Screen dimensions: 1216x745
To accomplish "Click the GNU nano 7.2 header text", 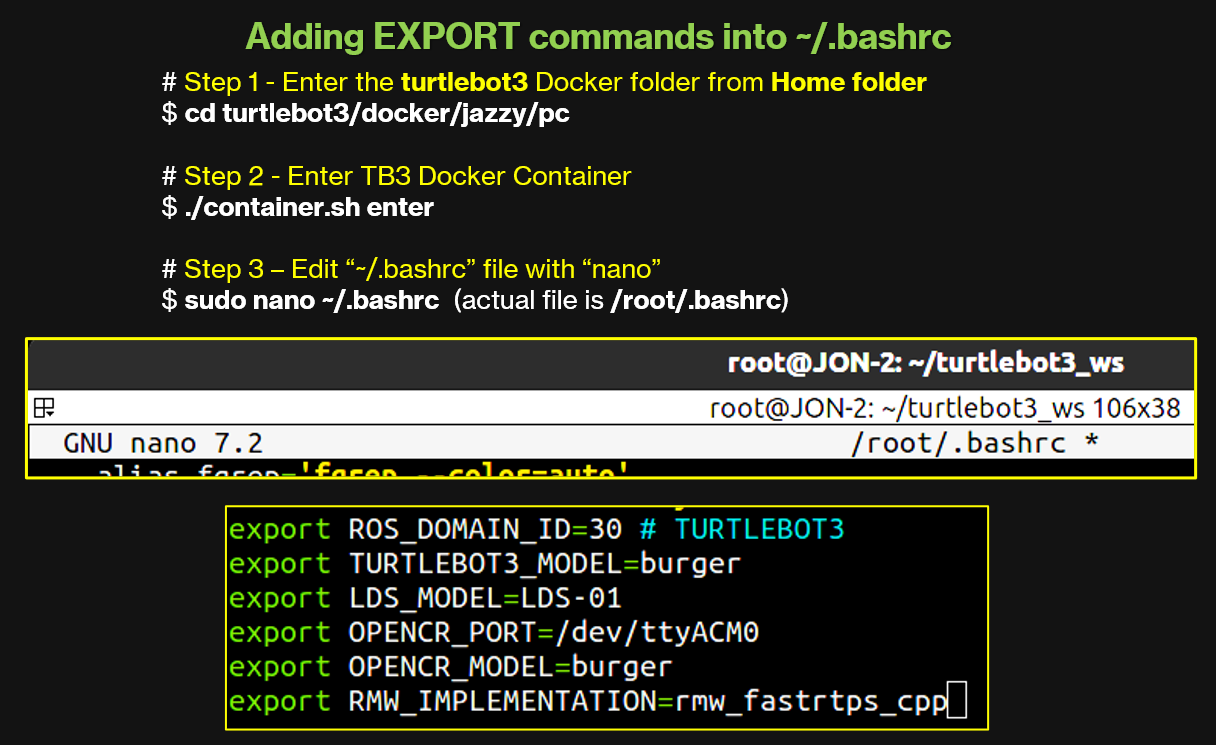I will [163, 442].
